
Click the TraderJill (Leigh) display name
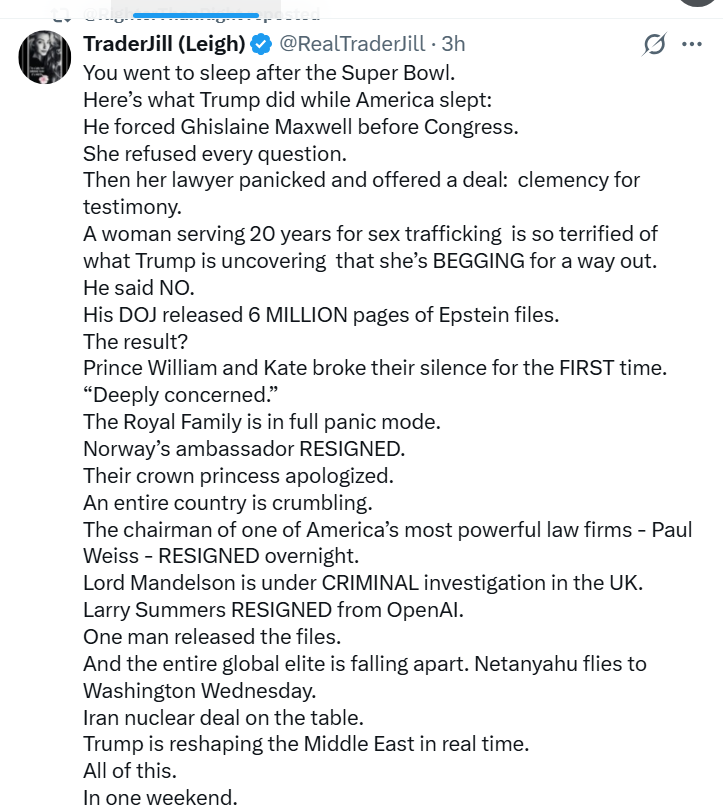164,44
